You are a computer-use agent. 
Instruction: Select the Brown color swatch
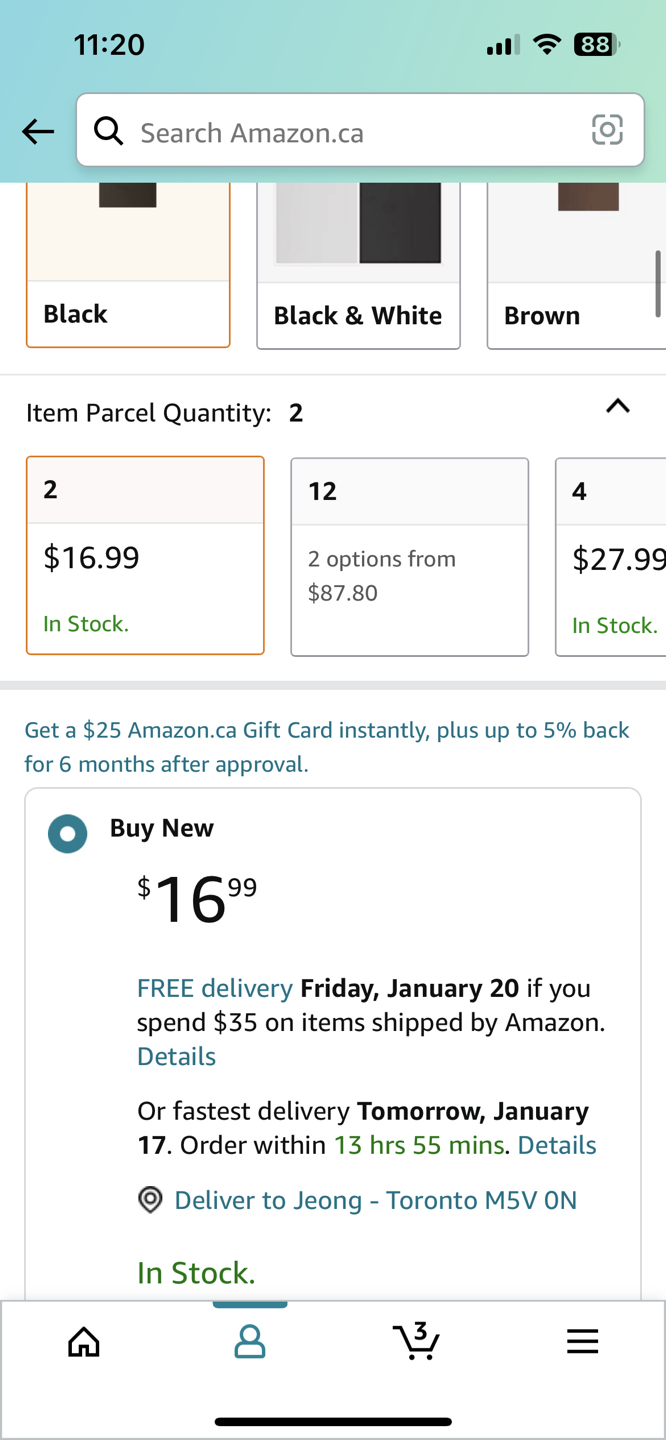[x=576, y=266]
